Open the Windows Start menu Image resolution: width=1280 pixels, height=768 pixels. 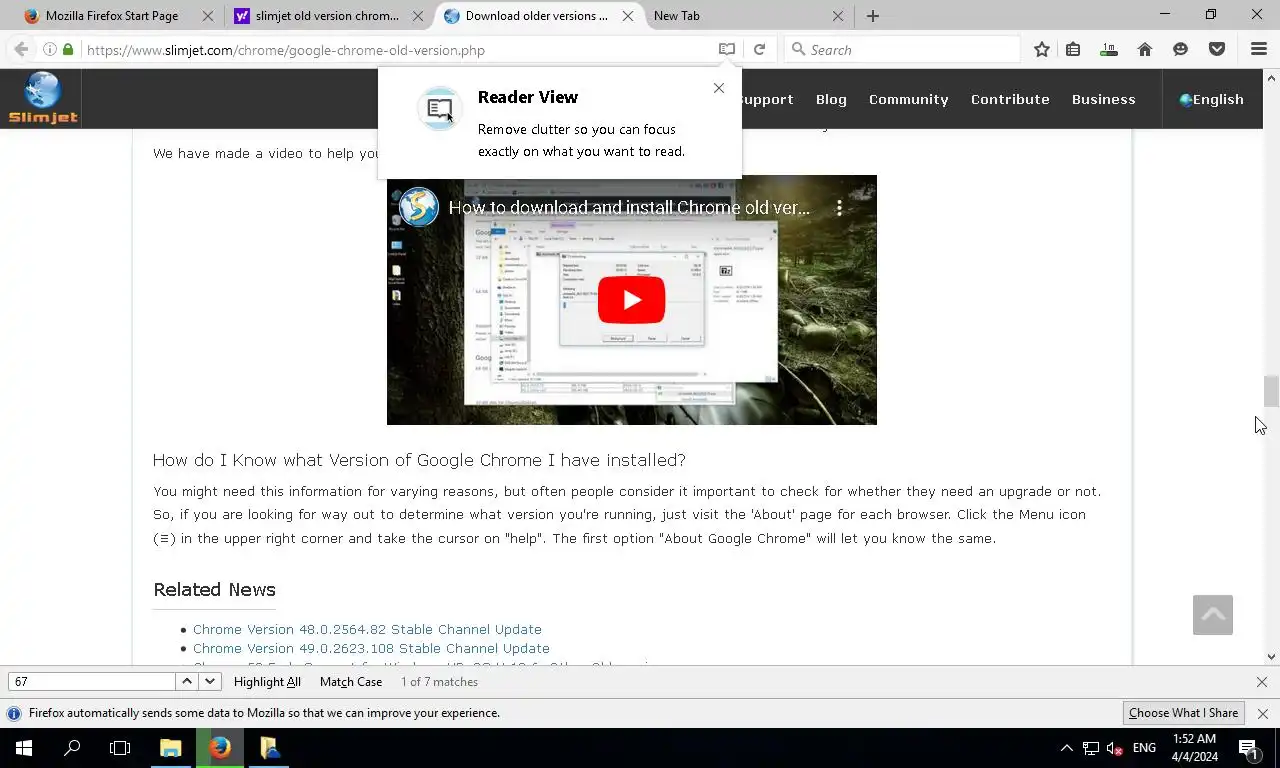coord(24,748)
